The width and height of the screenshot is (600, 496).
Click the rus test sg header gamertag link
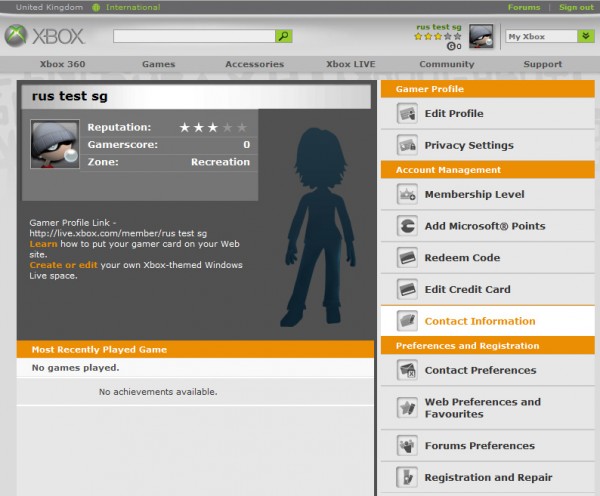pos(439,27)
